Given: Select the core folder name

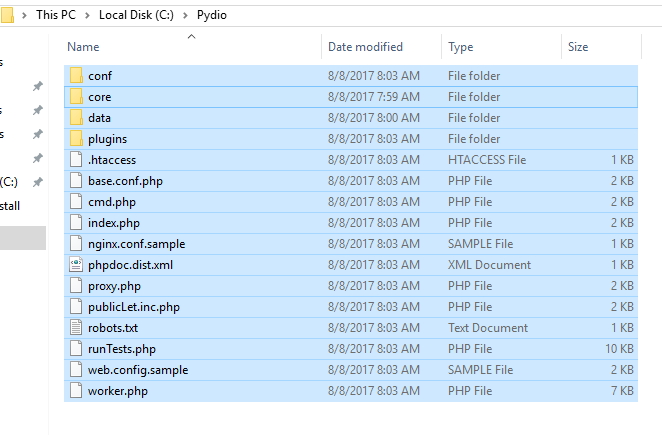Looking at the screenshot, I should (100, 97).
